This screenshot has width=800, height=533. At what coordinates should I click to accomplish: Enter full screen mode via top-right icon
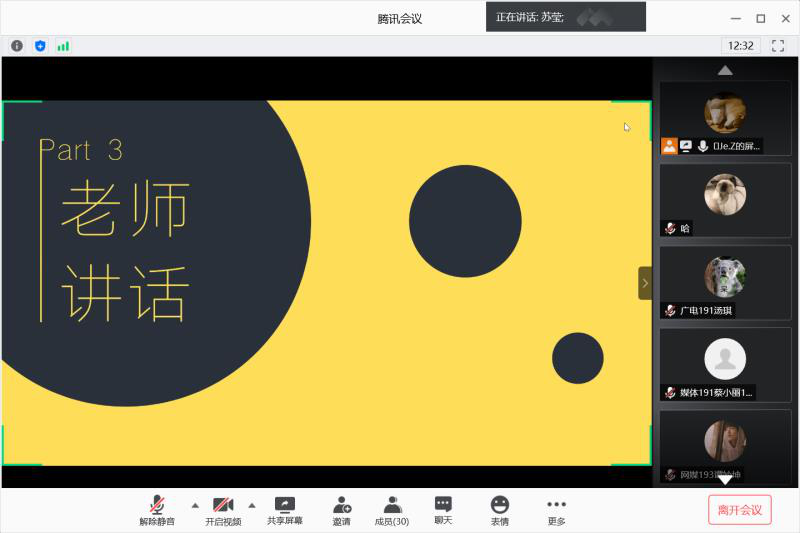(778, 45)
